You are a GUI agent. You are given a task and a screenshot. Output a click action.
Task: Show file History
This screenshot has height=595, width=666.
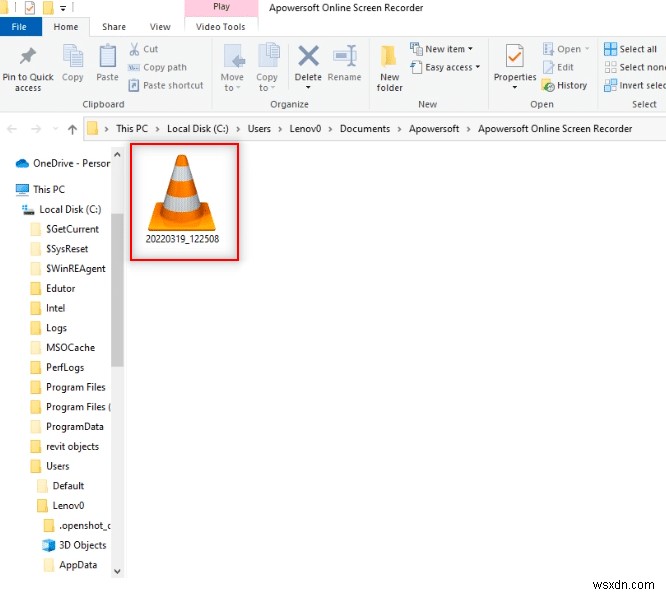point(564,85)
